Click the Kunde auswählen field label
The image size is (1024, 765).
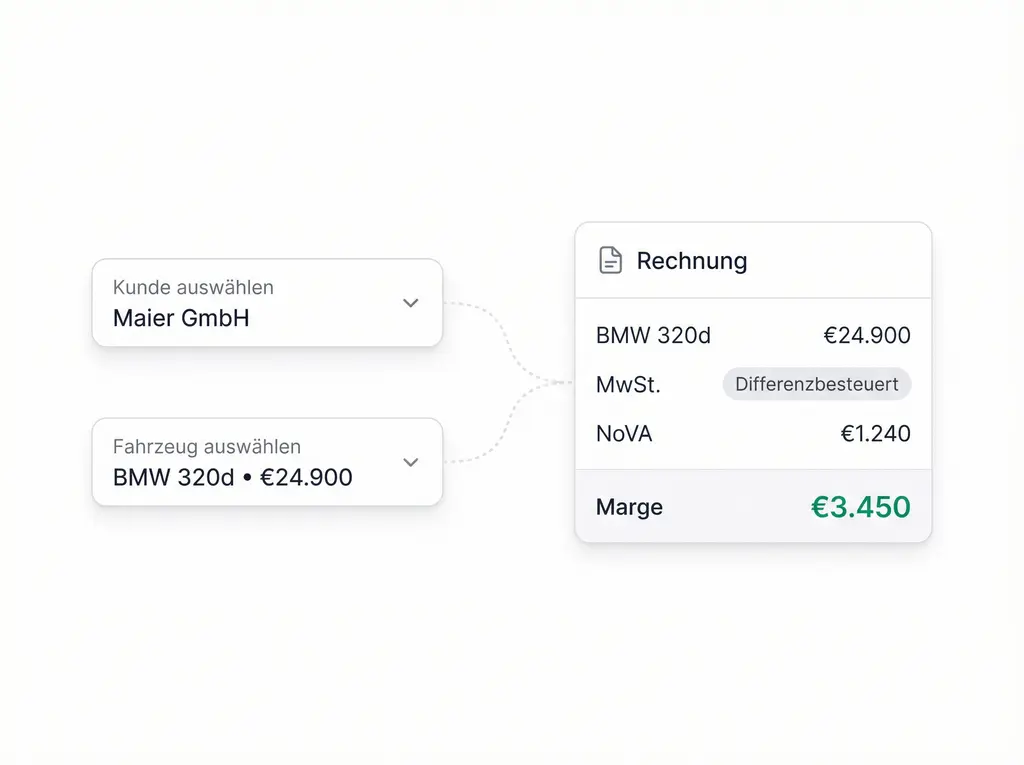(x=193, y=288)
